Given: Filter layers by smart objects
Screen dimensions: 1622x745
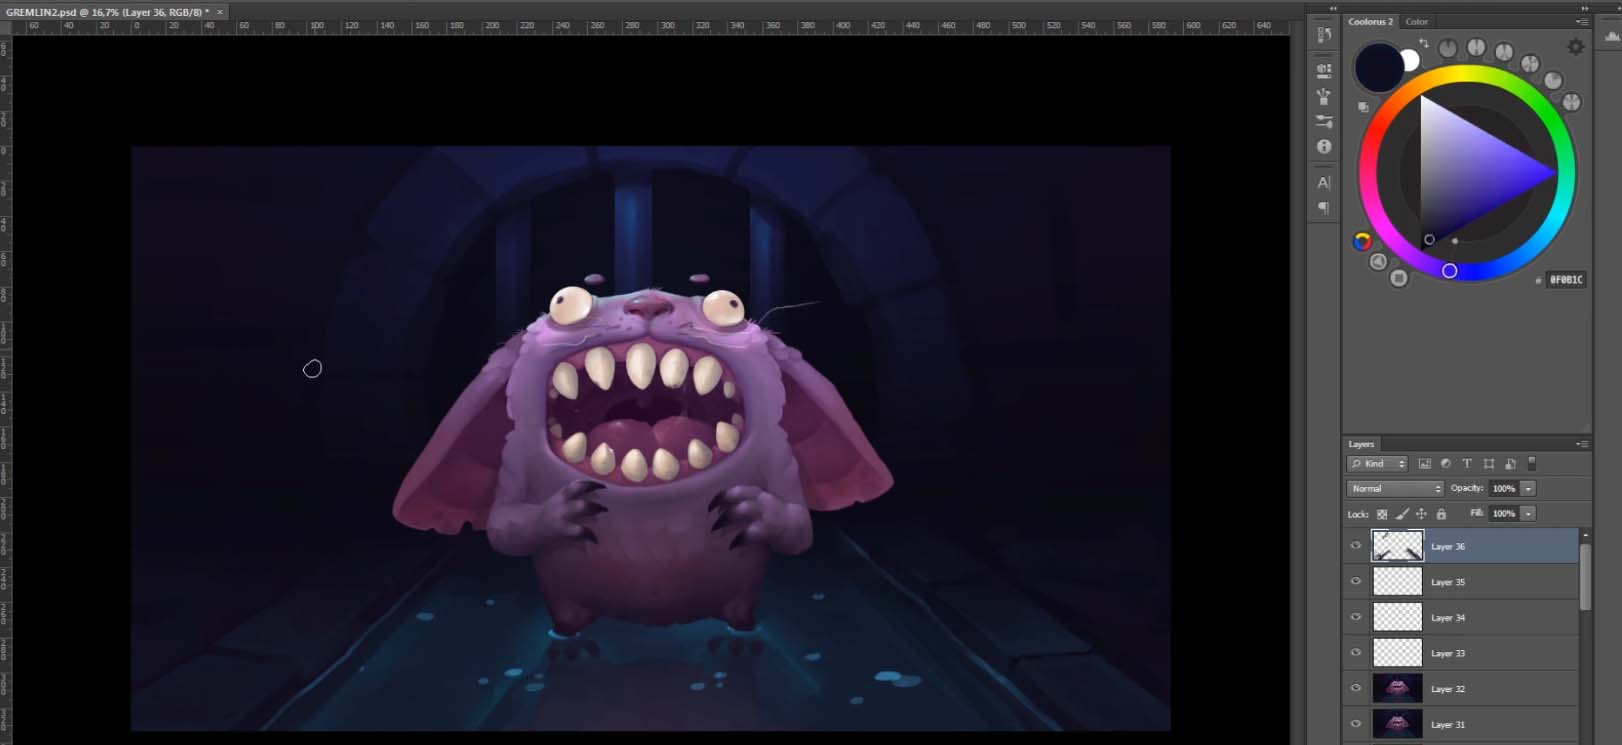Looking at the screenshot, I should pos(1510,464).
